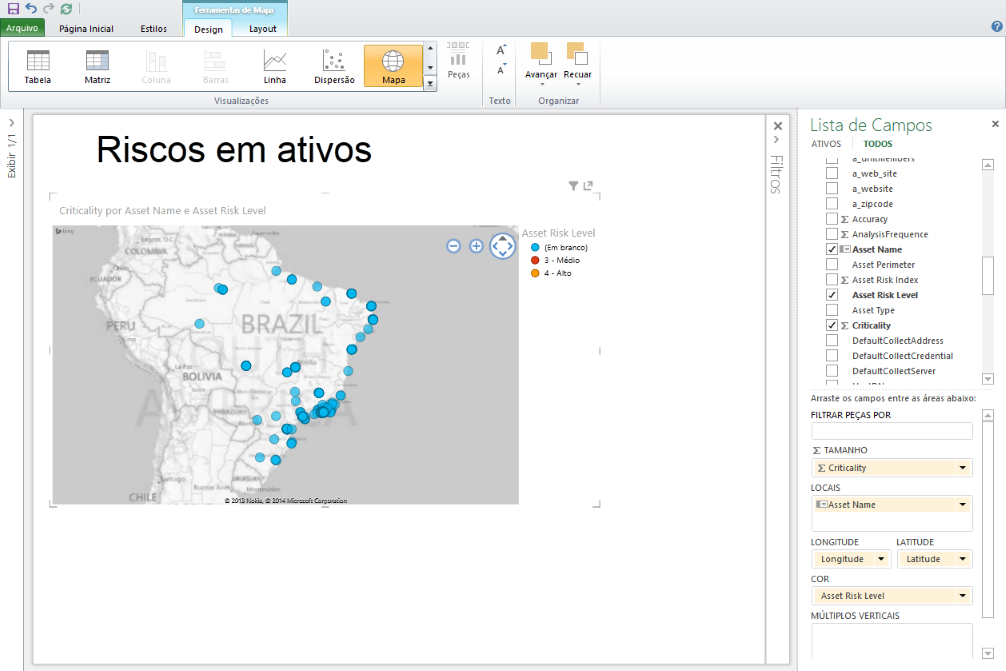Expand the Exibir view pane chevron
Screen dimensions: 1006x671
coord(12,123)
